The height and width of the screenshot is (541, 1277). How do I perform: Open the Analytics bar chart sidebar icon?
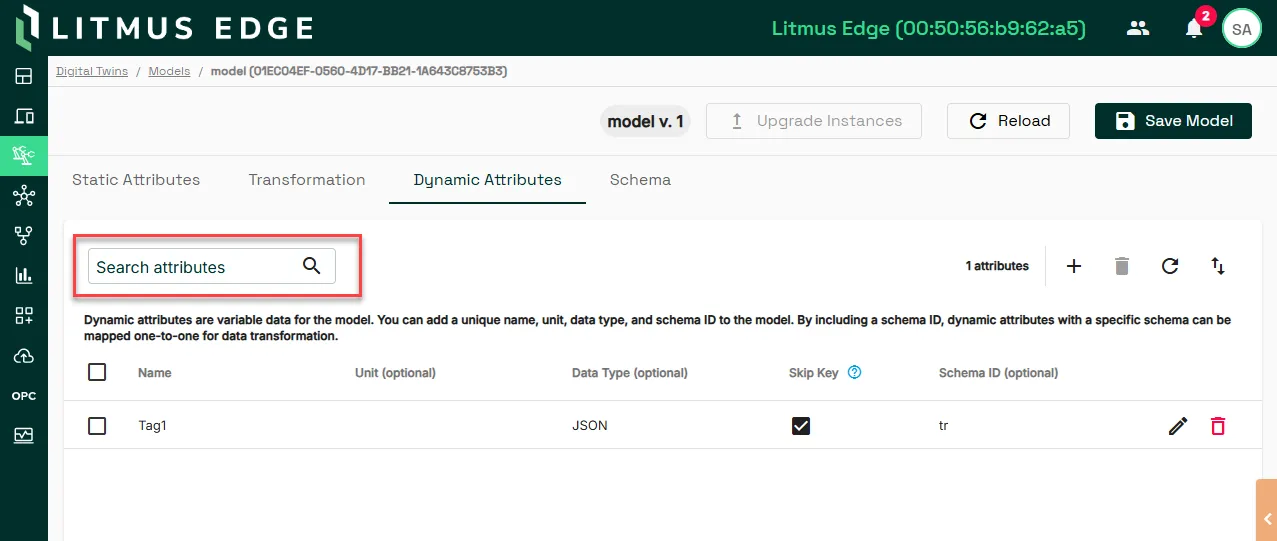(x=23, y=276)
